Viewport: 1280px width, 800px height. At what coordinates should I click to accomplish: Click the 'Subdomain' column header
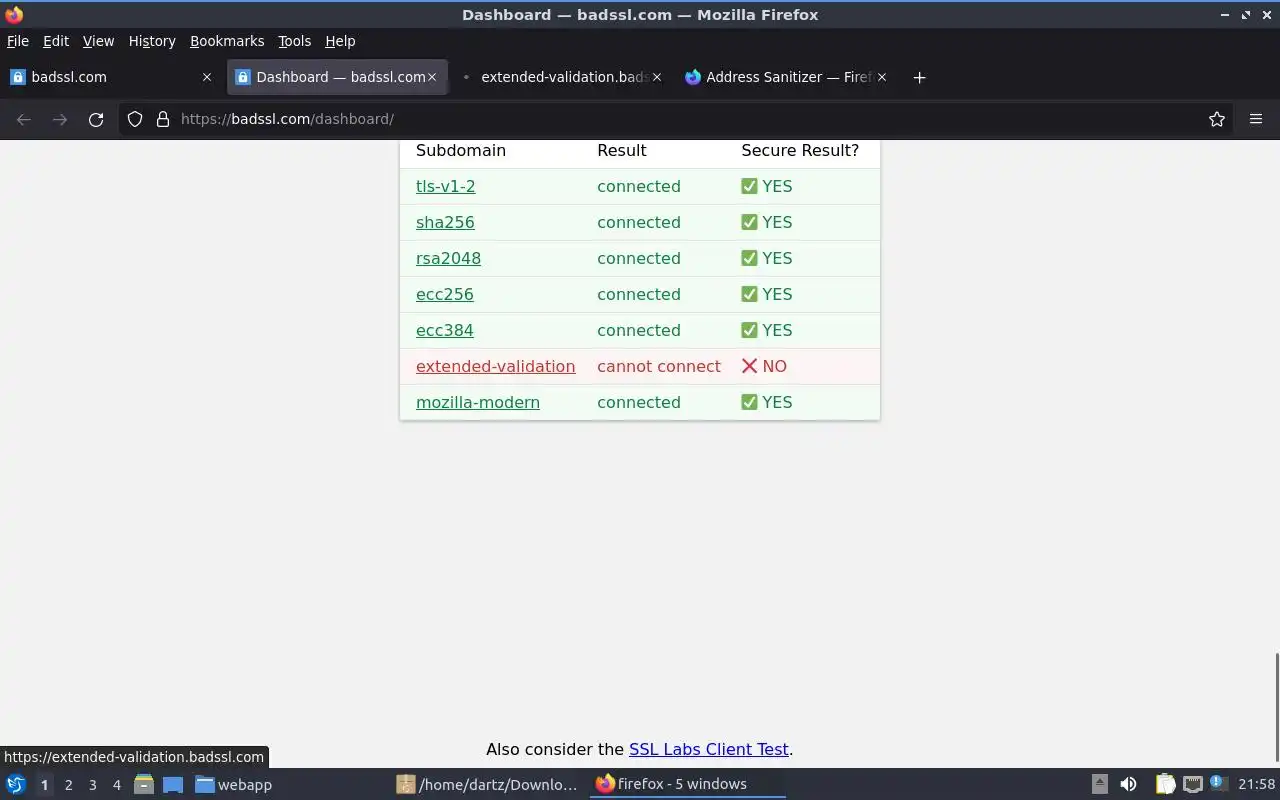(461, 150)
